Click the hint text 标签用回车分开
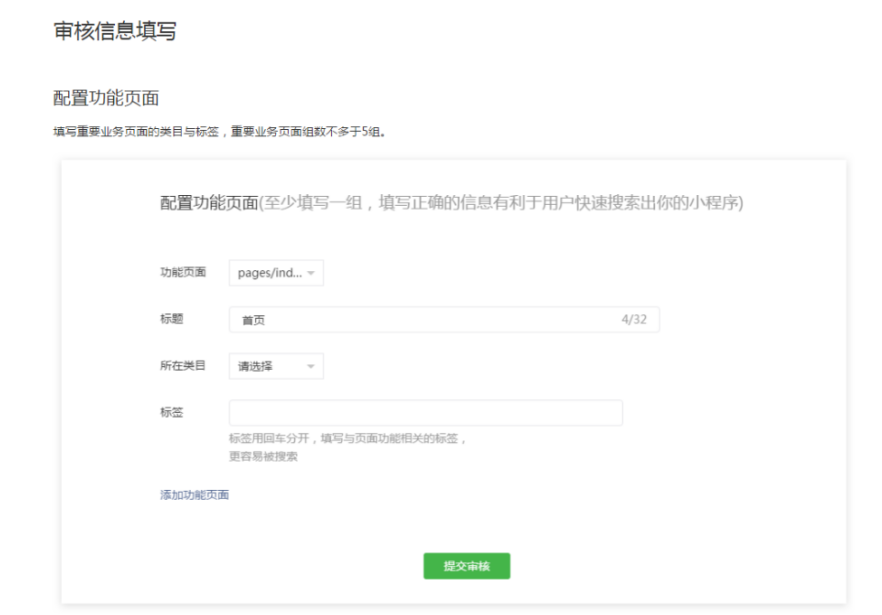 (269, 438)
